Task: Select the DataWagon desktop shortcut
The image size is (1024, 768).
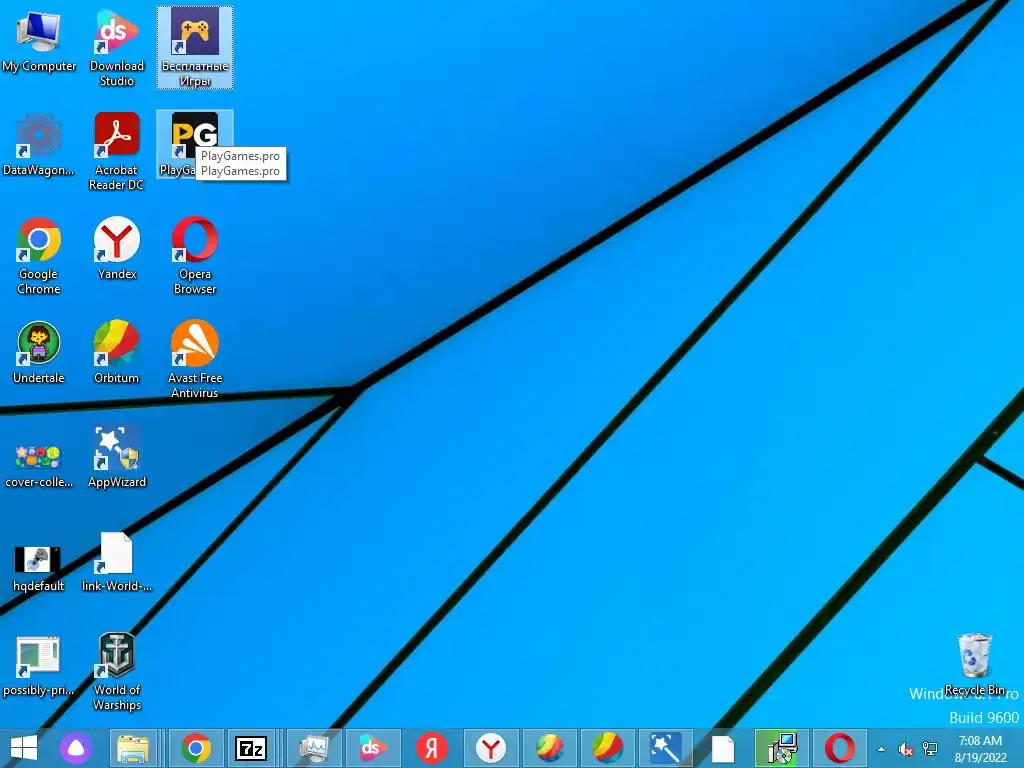Action: pyautogui.click(x=39, y=145)
